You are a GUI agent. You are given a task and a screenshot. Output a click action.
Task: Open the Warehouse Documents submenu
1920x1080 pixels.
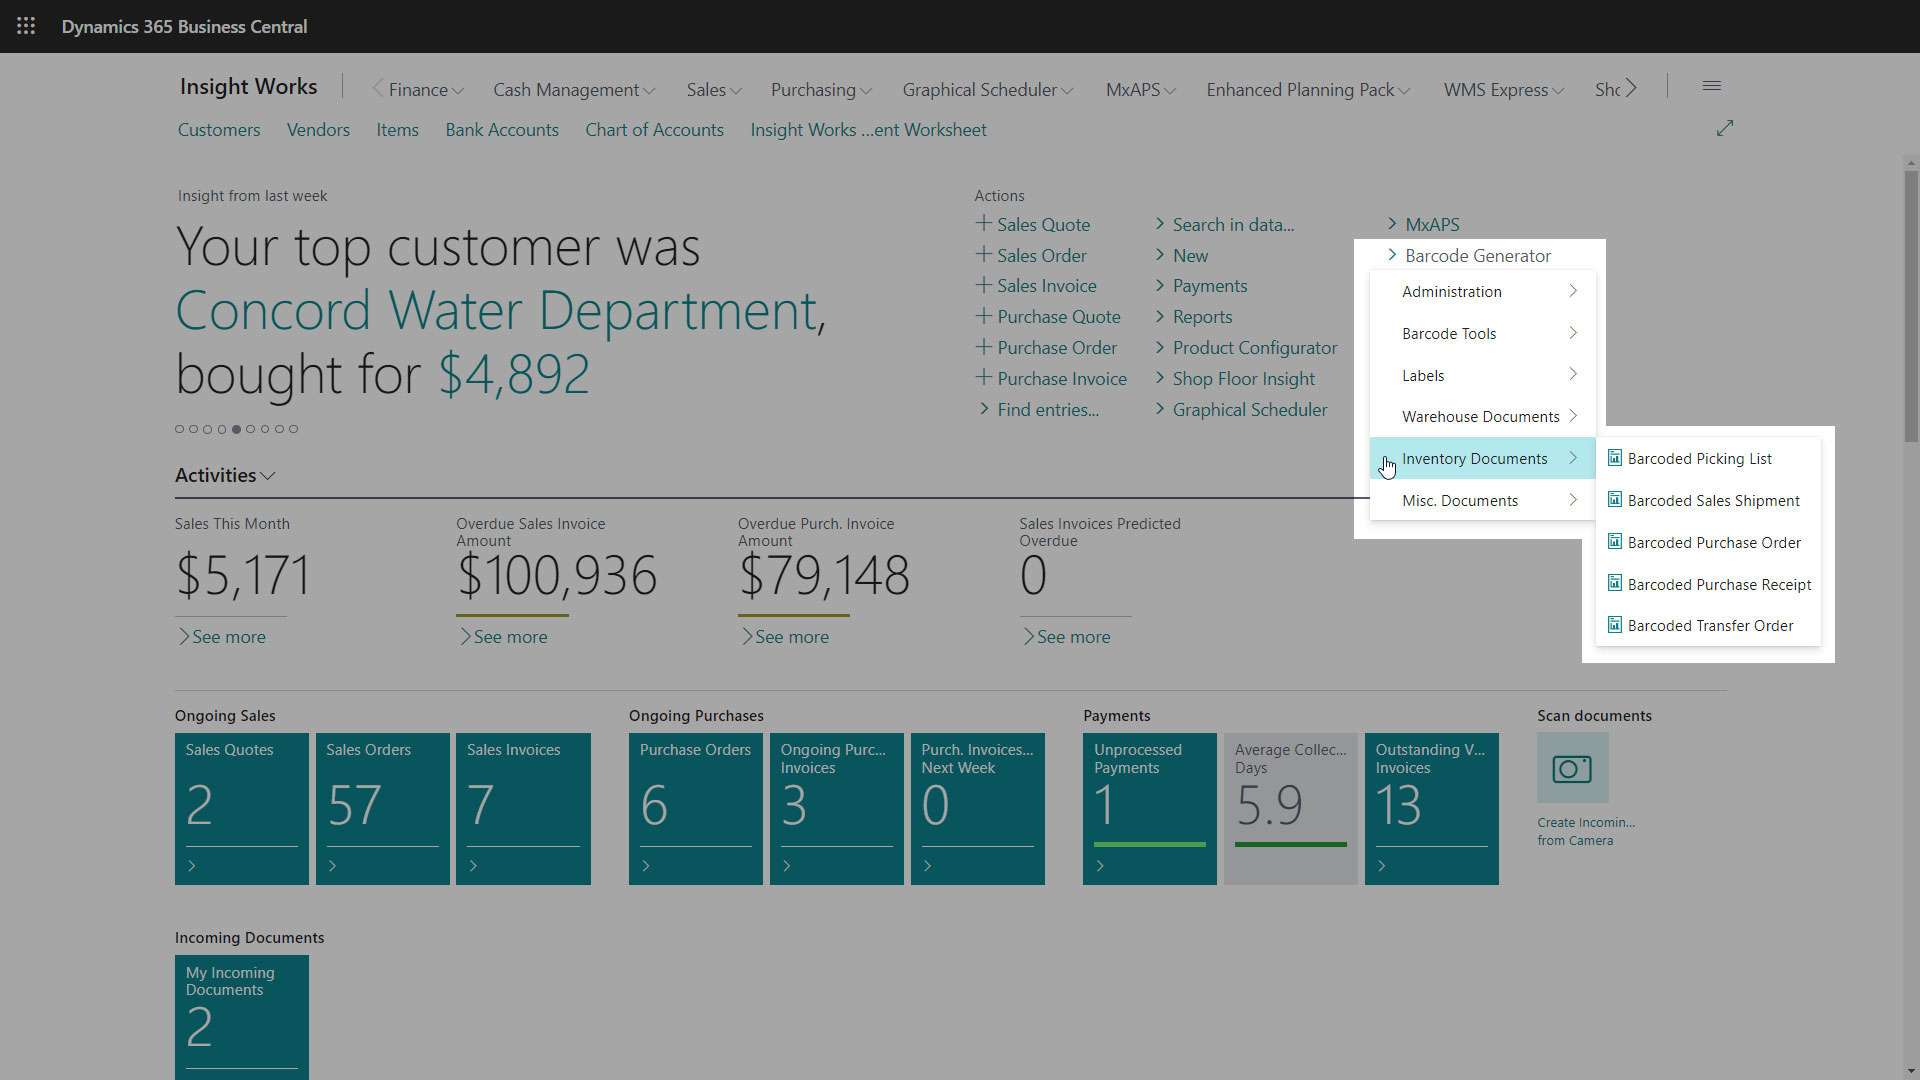pyautogui.click(x=1481, y=416)
